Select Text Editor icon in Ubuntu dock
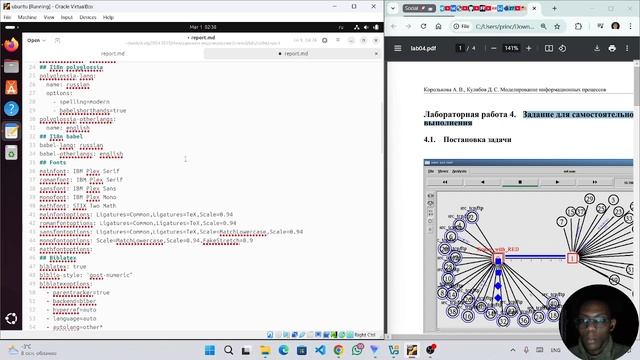 coord(11,131)
